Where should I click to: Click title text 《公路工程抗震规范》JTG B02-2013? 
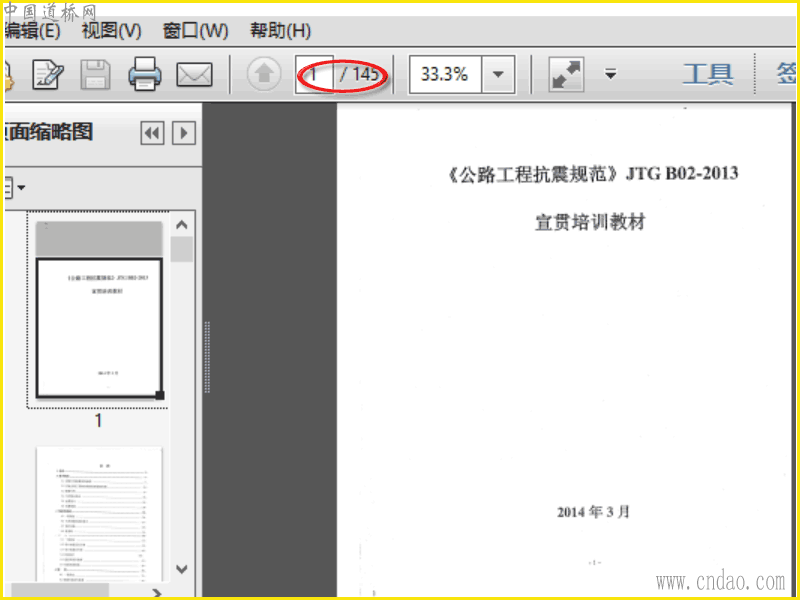point(592,174)
